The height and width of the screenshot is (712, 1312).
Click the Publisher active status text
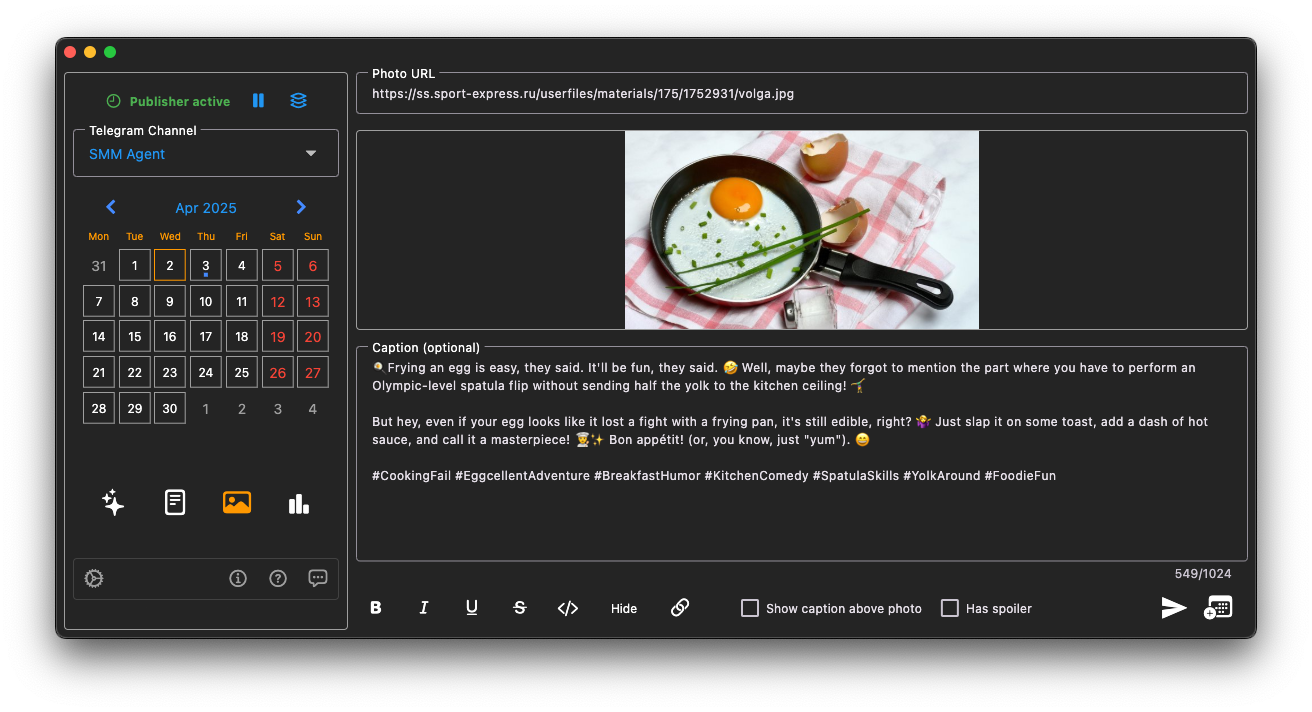[180, 102]
